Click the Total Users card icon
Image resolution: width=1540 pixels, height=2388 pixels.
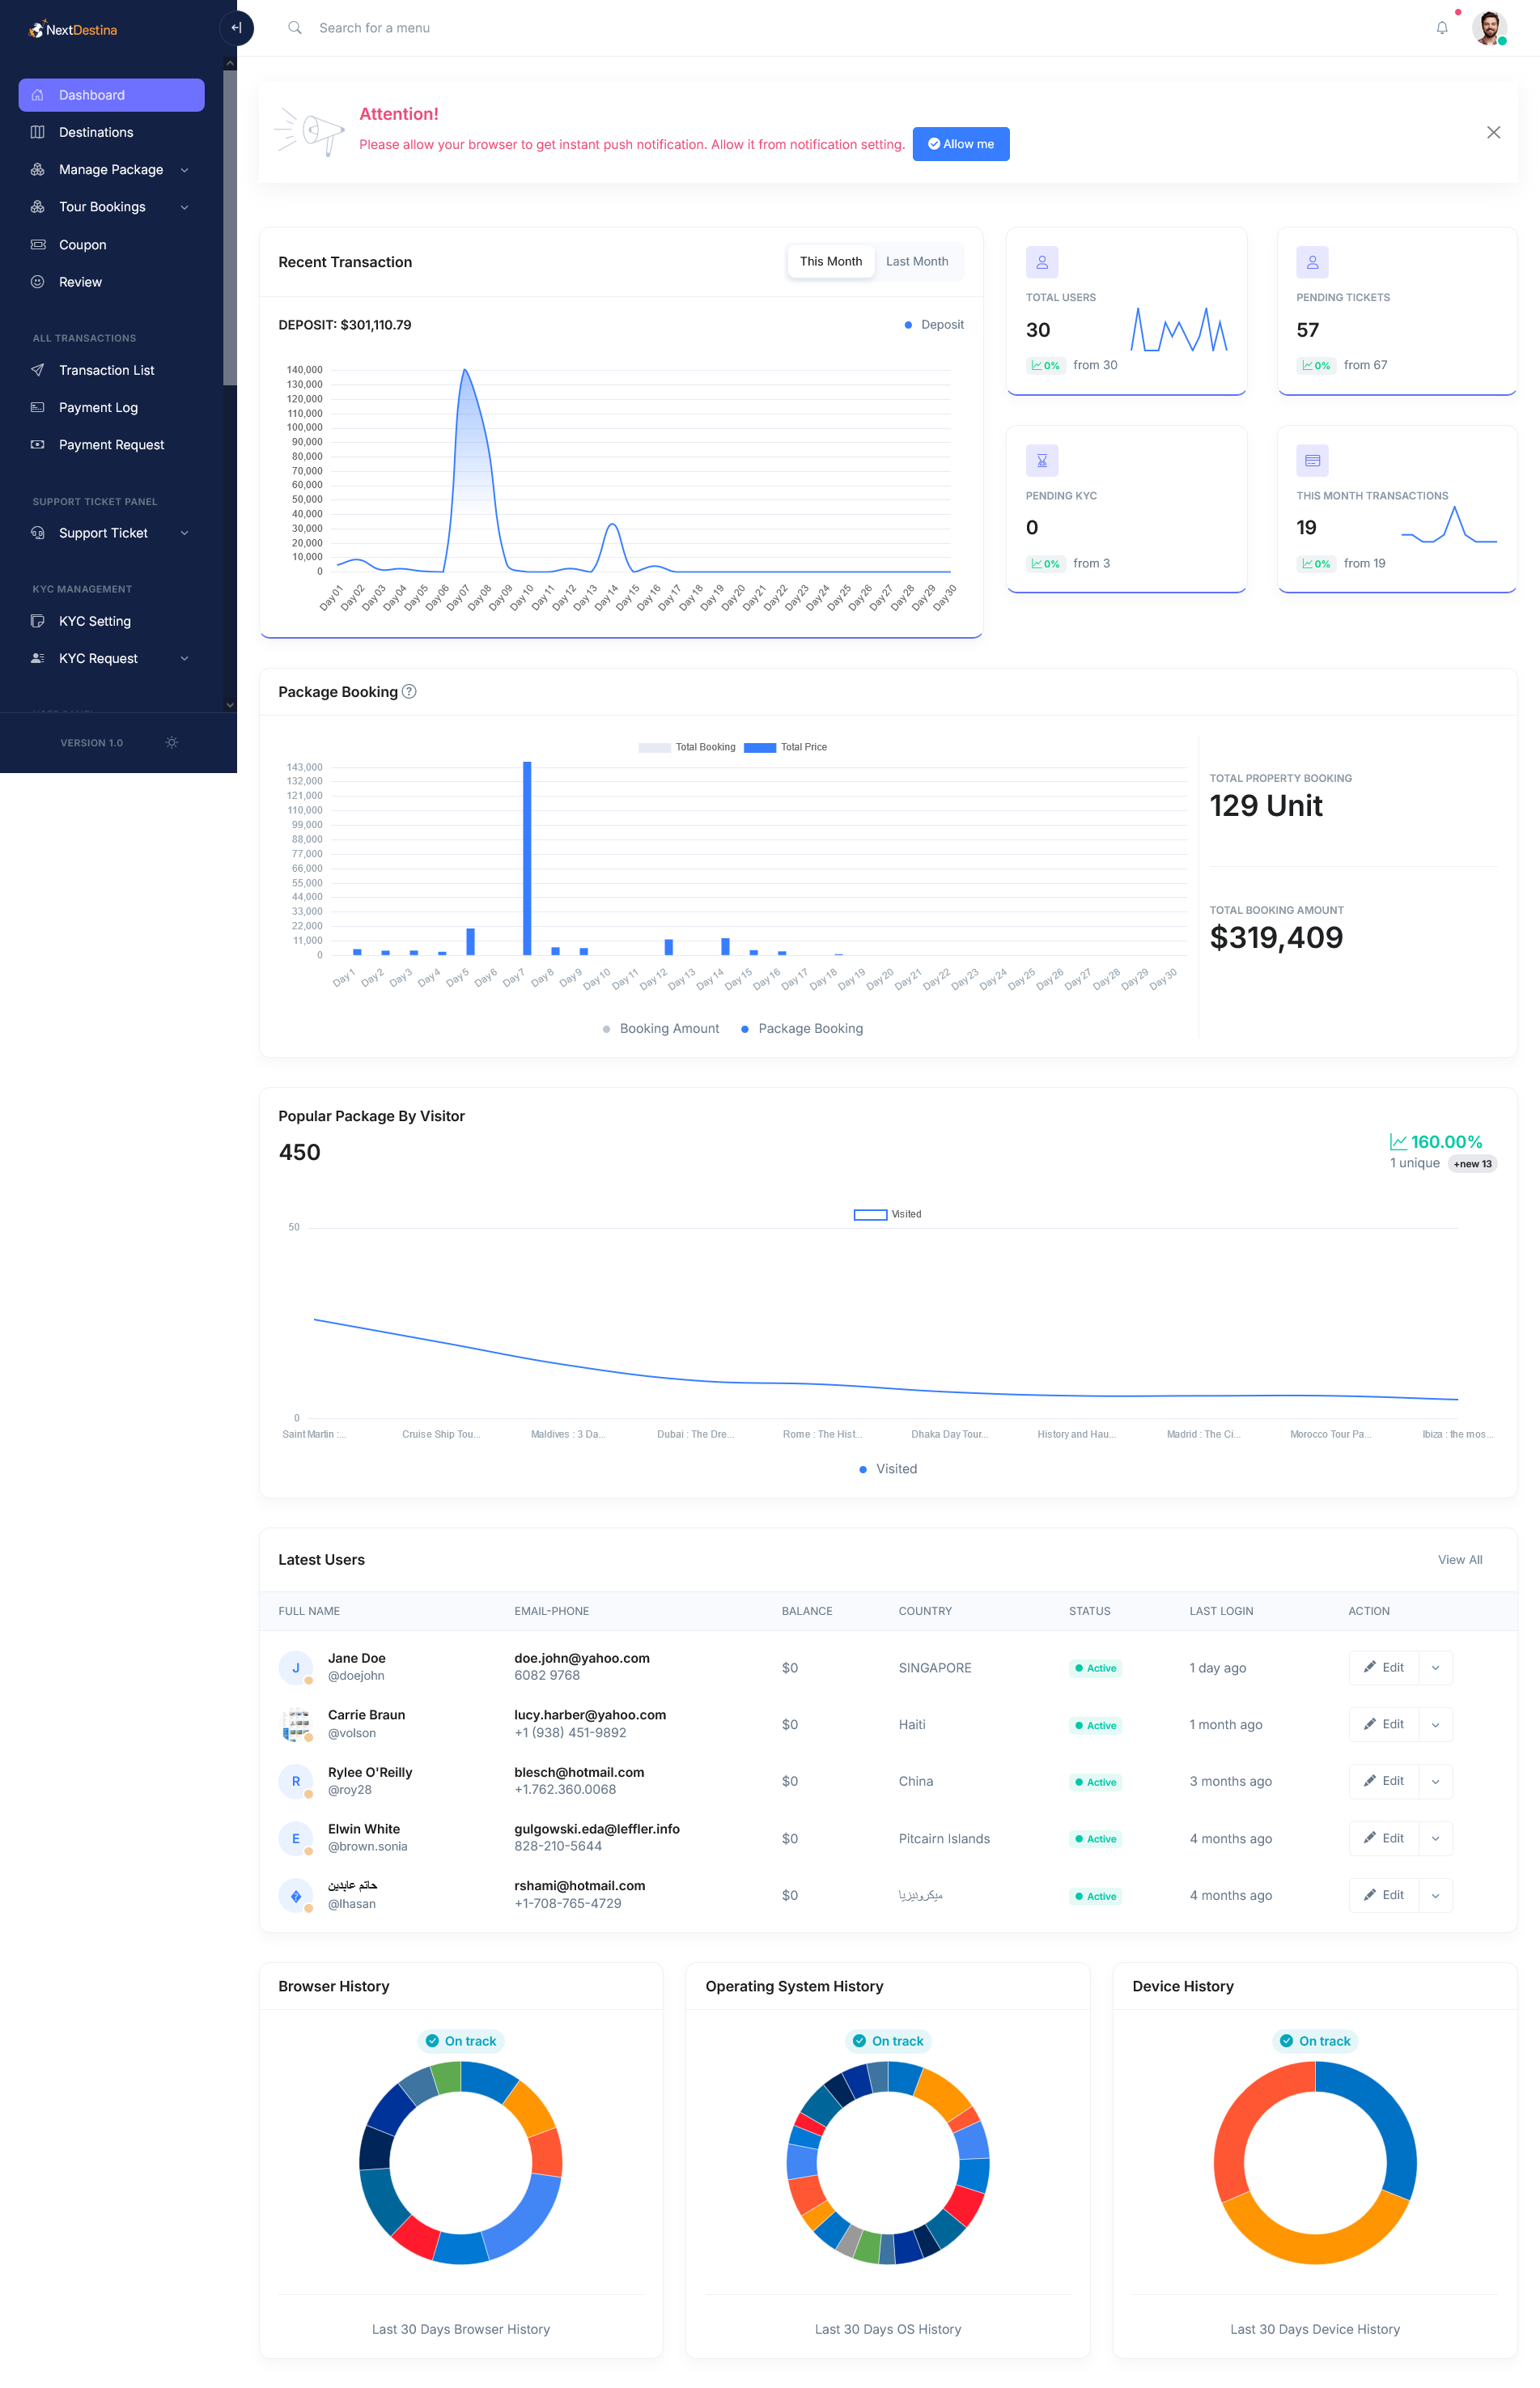tap(1041, 262)
